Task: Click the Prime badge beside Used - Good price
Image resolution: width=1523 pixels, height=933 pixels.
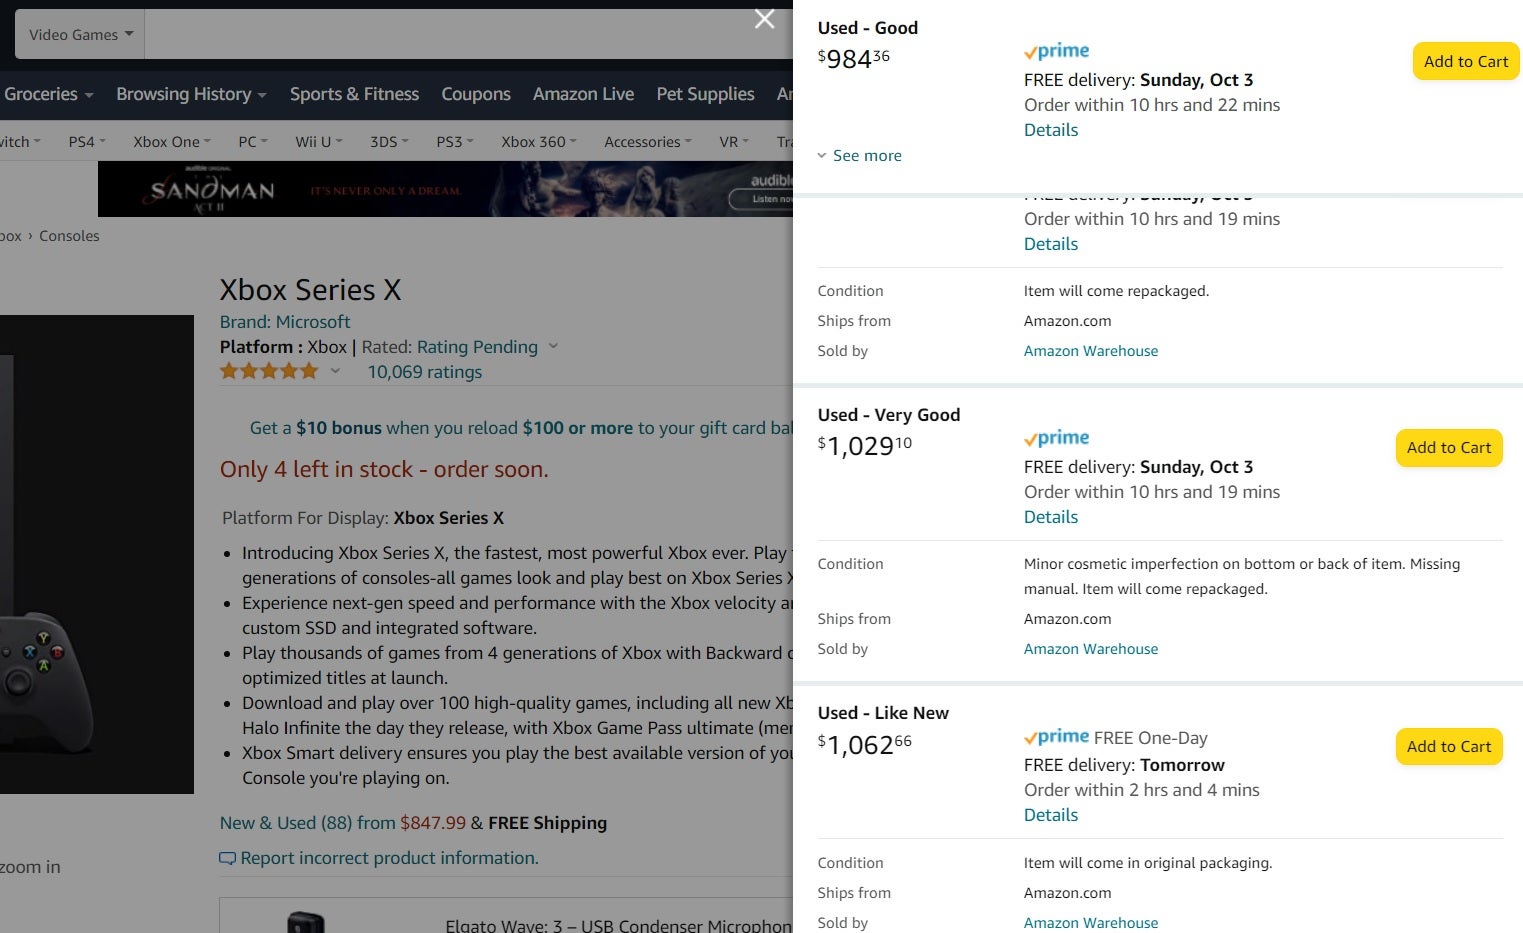Action: 1056,51
